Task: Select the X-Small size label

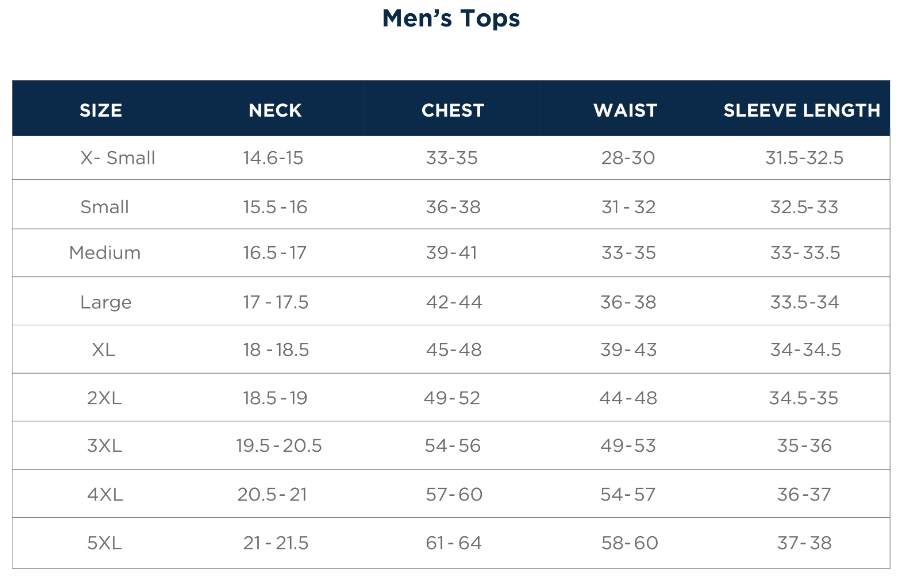Action: click(118, 158)
